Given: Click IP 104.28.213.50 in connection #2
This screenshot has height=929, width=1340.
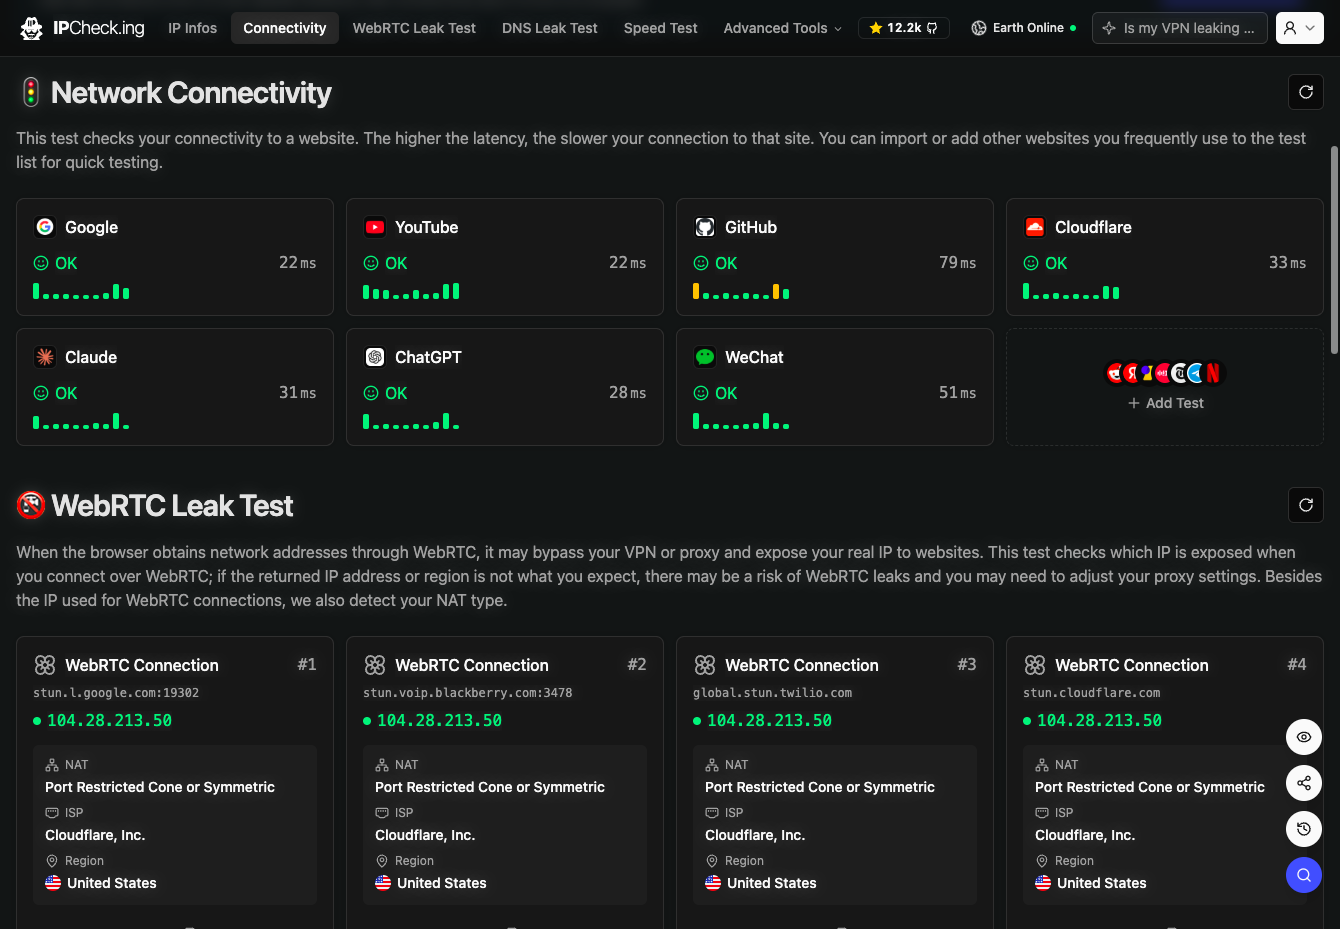Looking at the screenshot, I should pos(439,720).
